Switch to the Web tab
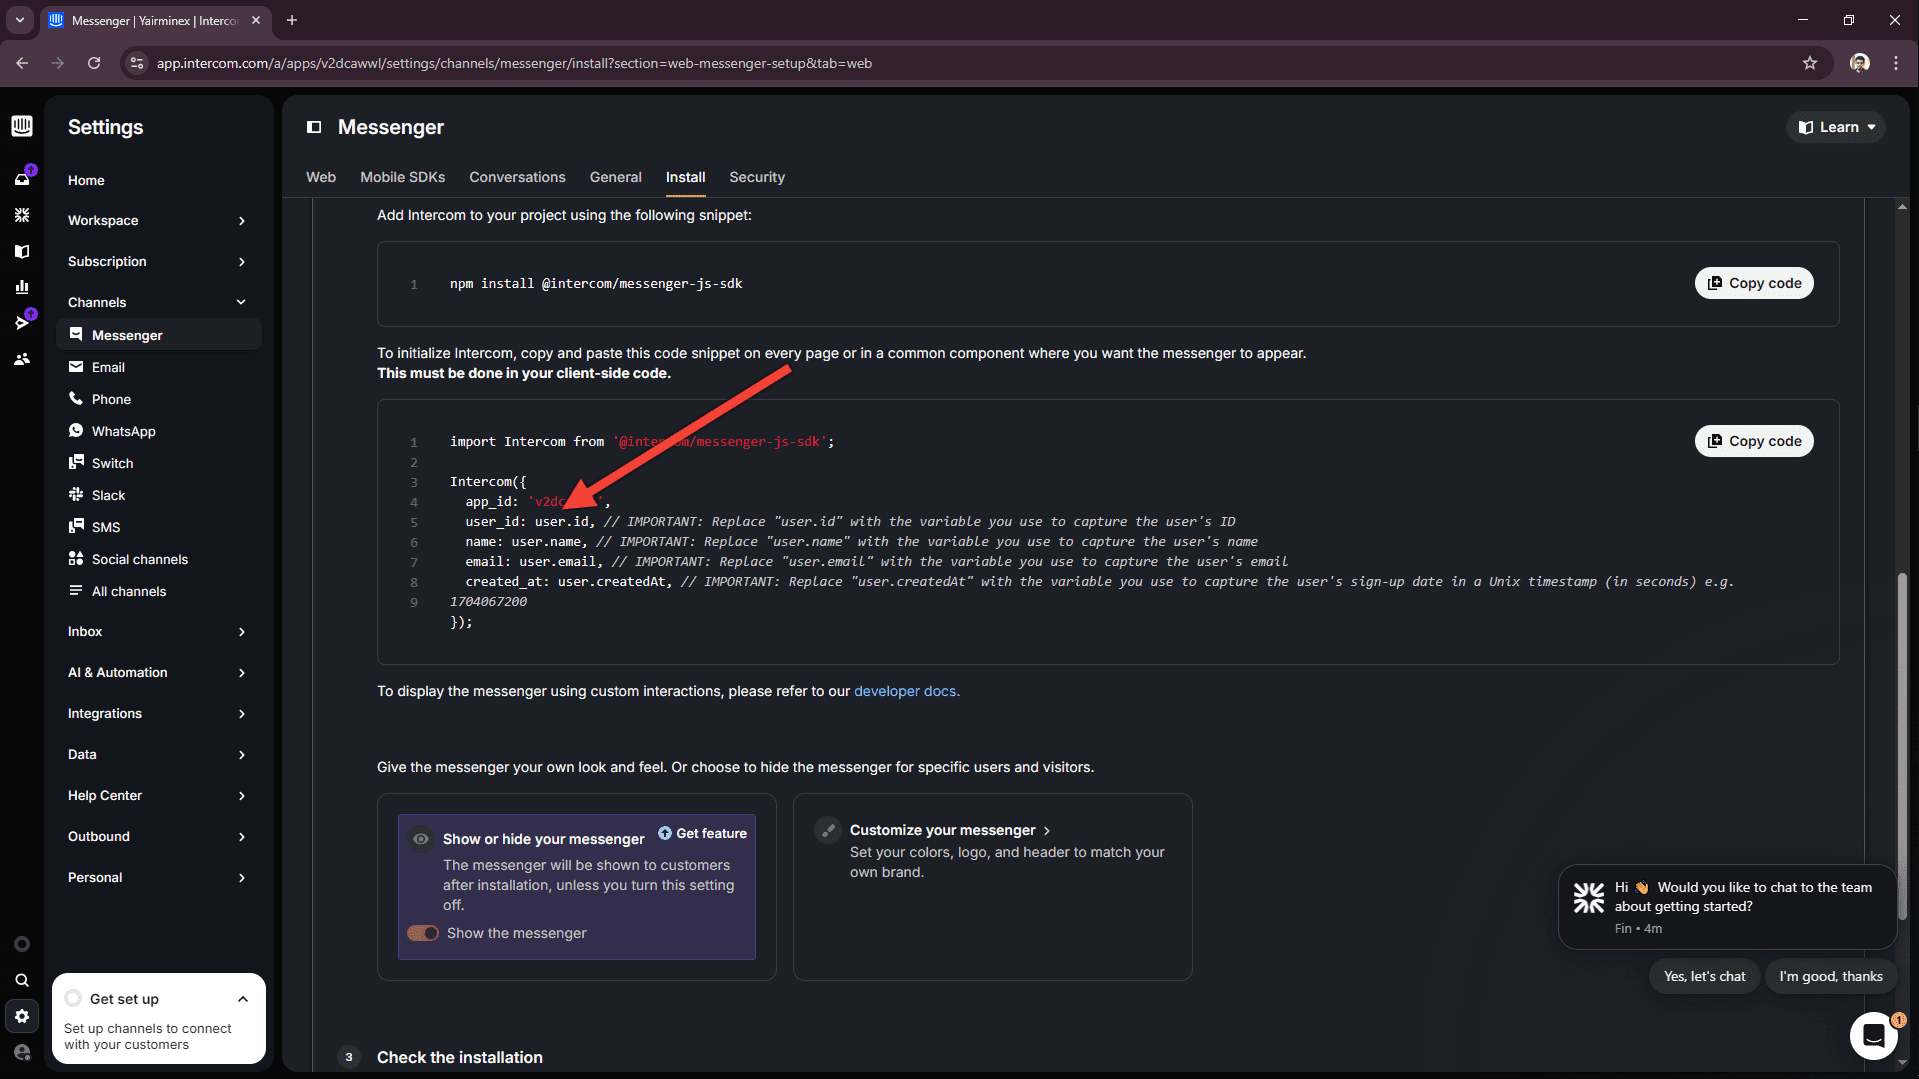The height and width of the screenshot is (1079, 1919). 321,177
